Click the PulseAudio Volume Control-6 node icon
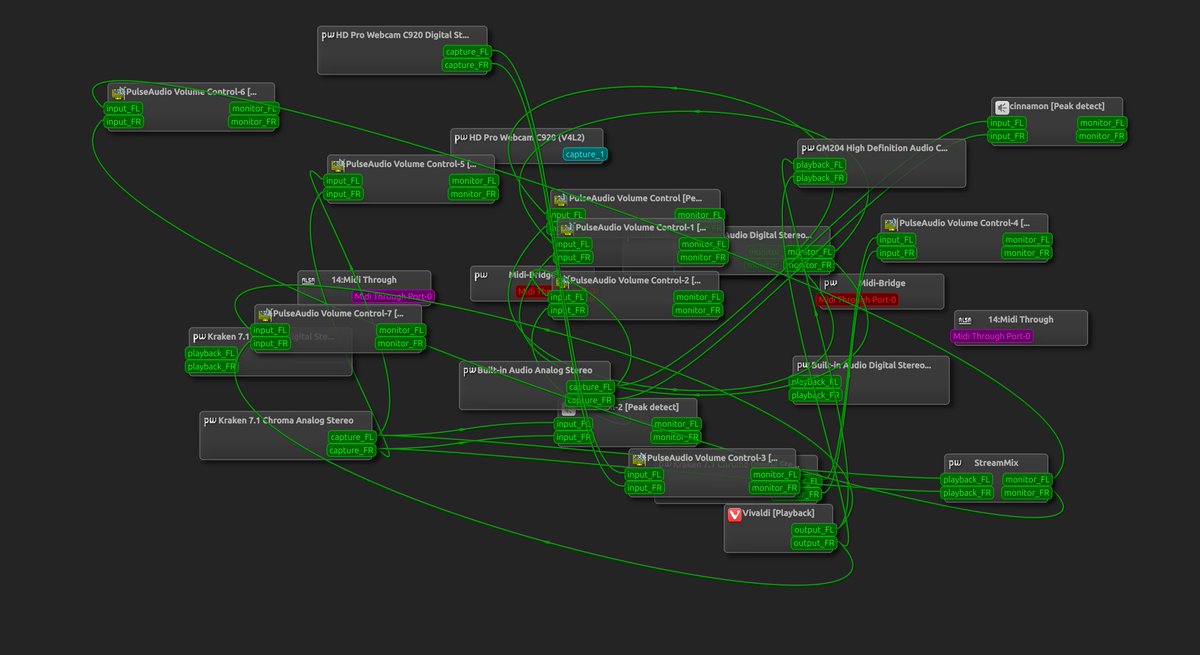1200x655 pixels. 118,92
